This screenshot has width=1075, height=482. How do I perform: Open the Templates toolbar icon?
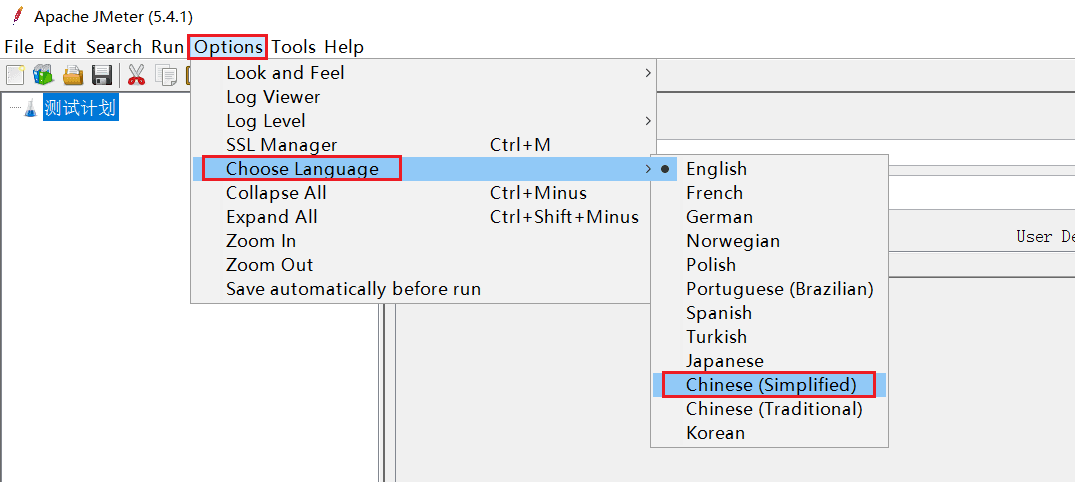click(x=43, y=75)
